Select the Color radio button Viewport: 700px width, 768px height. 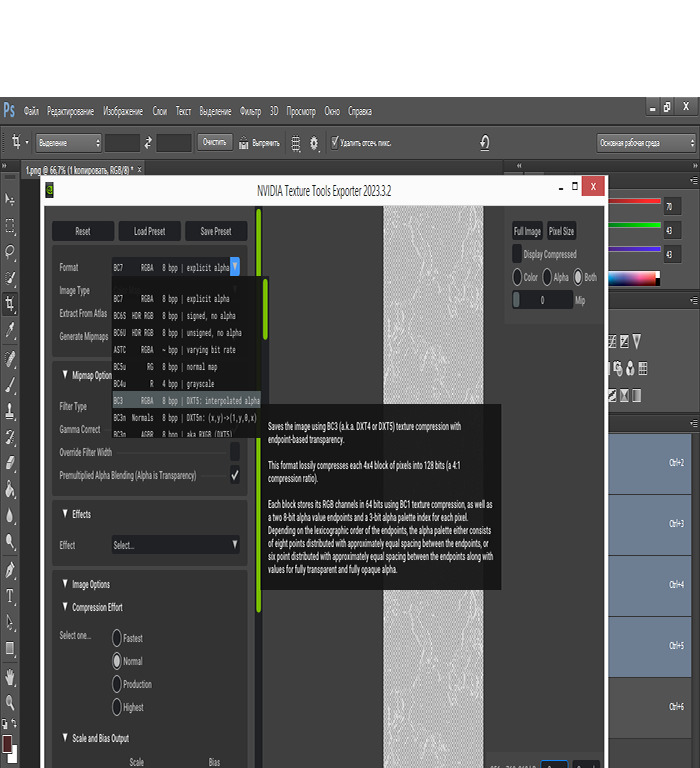pyautogui.click(x=517, y=277)
